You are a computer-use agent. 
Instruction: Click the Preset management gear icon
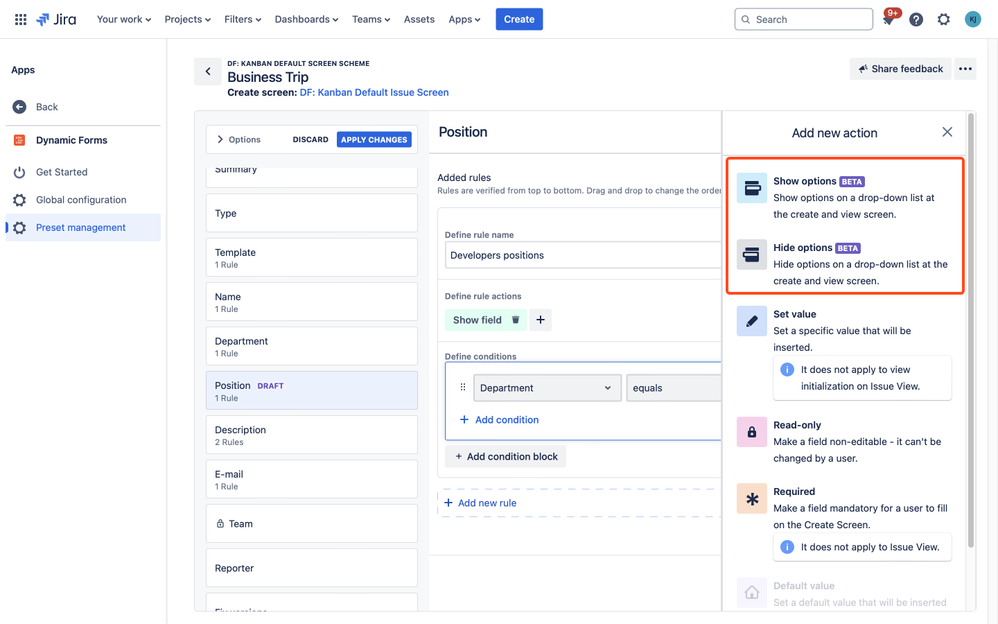[20, 228]
